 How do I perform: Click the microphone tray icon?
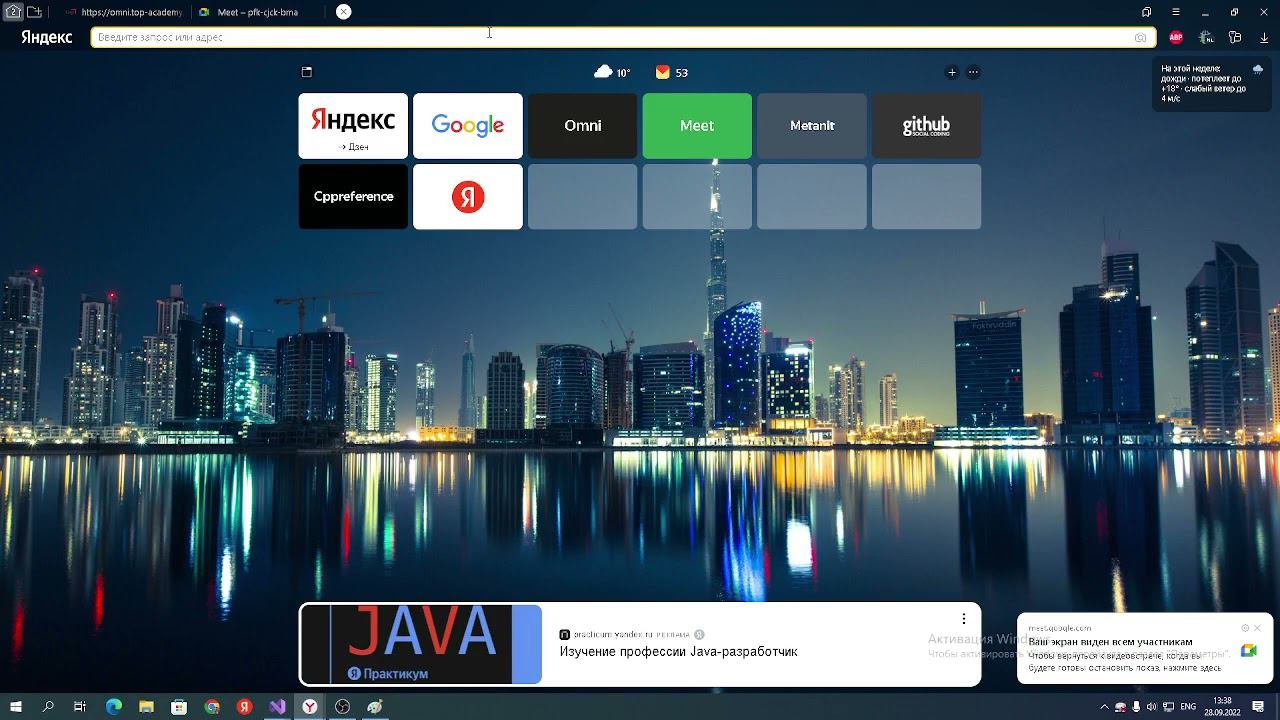(1136, 707)
